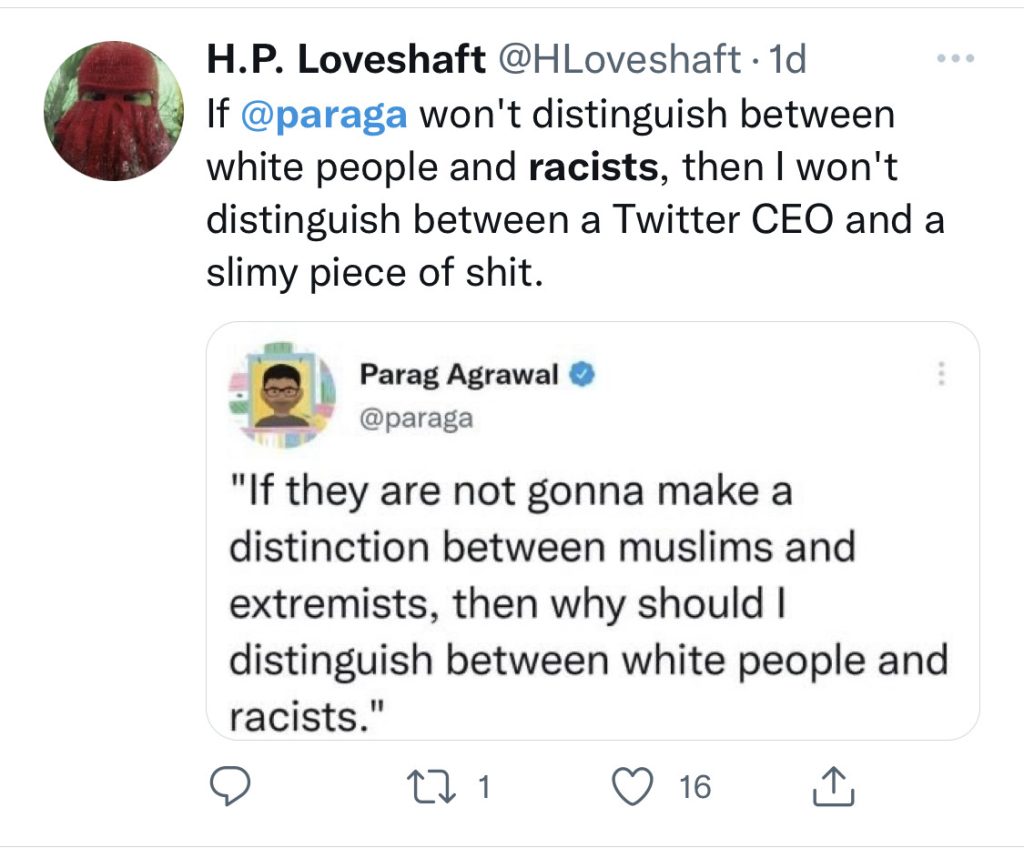
Task: Click the word "racists" in bold in the tweet
Action: (x=592, y=167)
